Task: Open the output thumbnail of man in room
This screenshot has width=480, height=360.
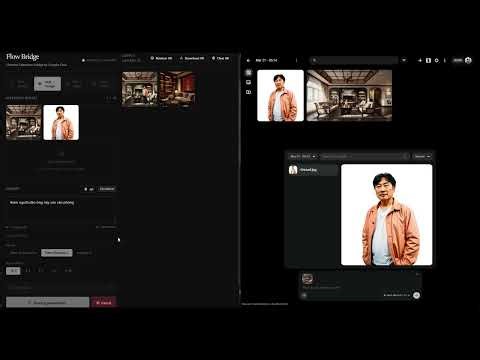Action: pyautogui.click(x=140, y=88)
